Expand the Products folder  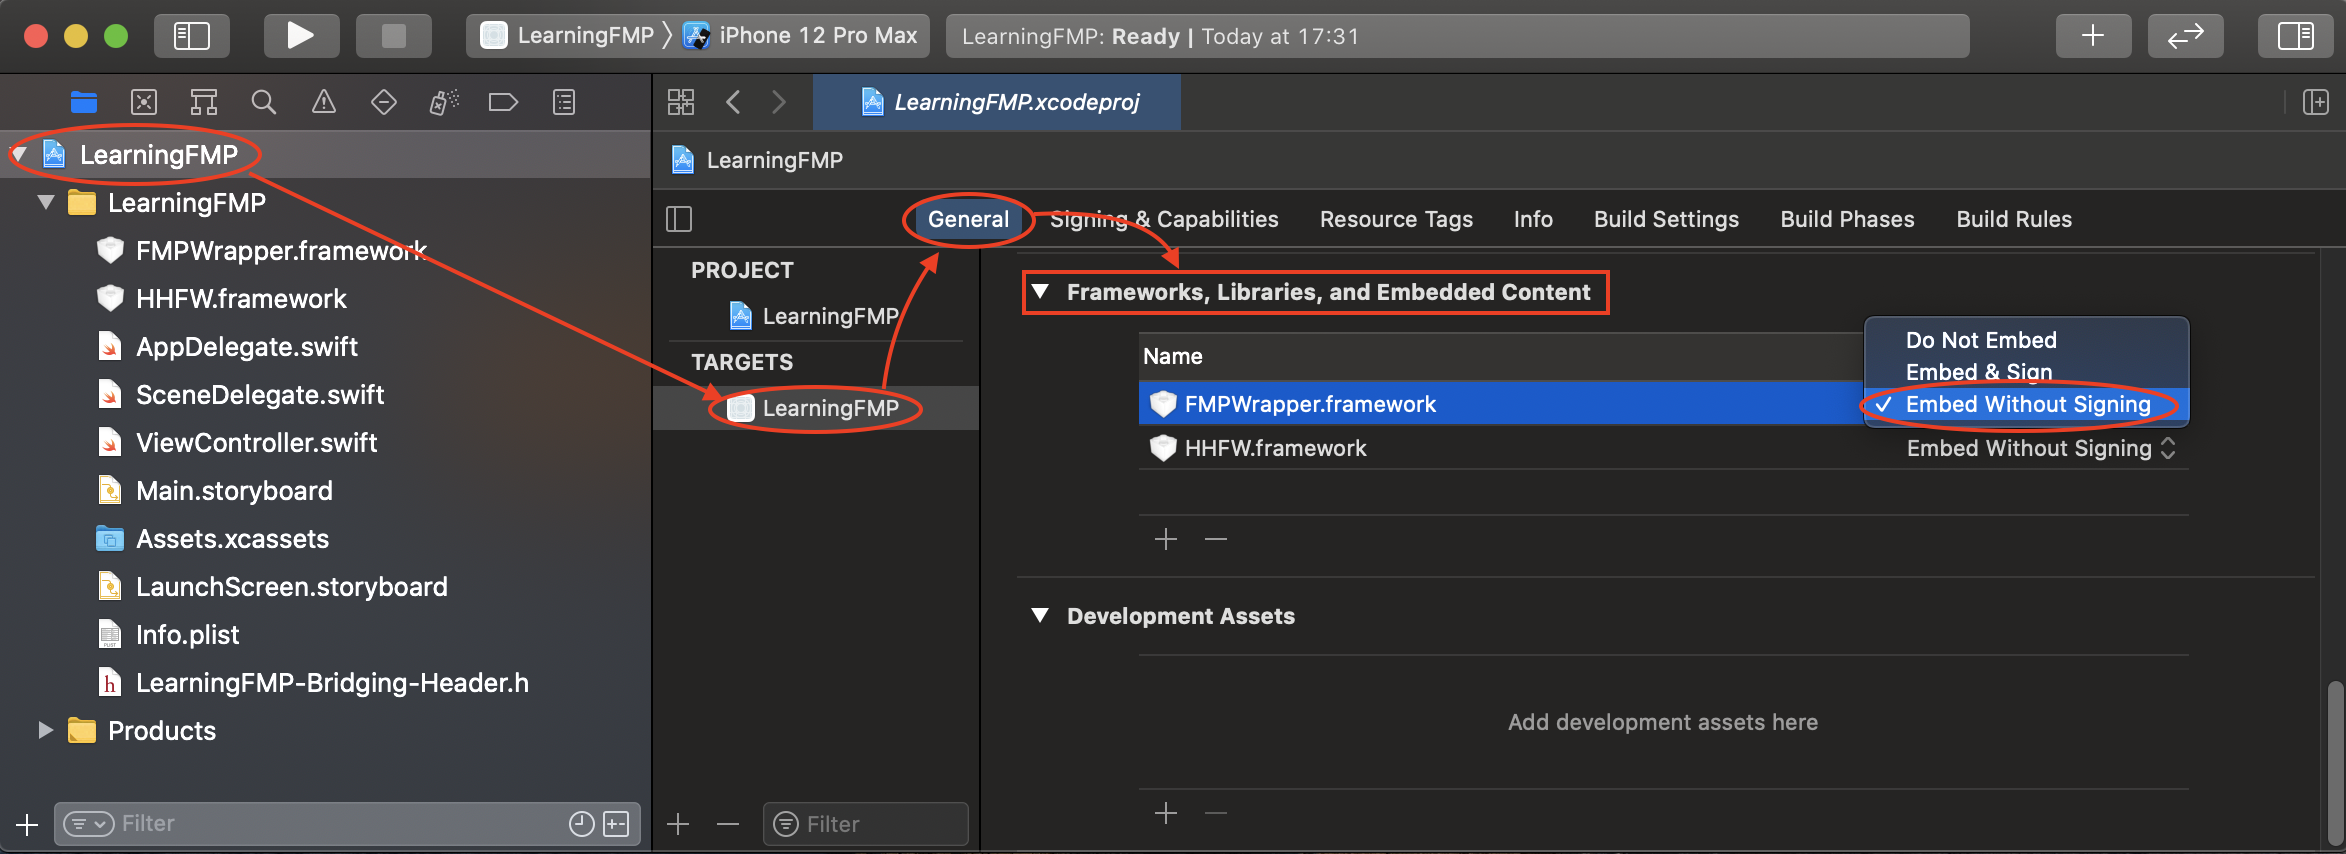(46, 731)
